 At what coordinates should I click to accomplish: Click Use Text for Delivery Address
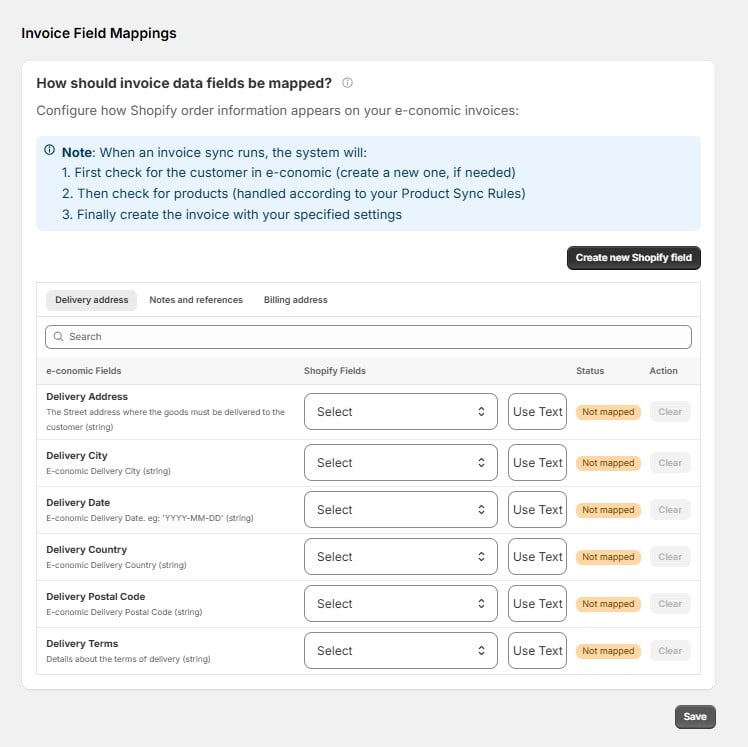pos(538,412)
